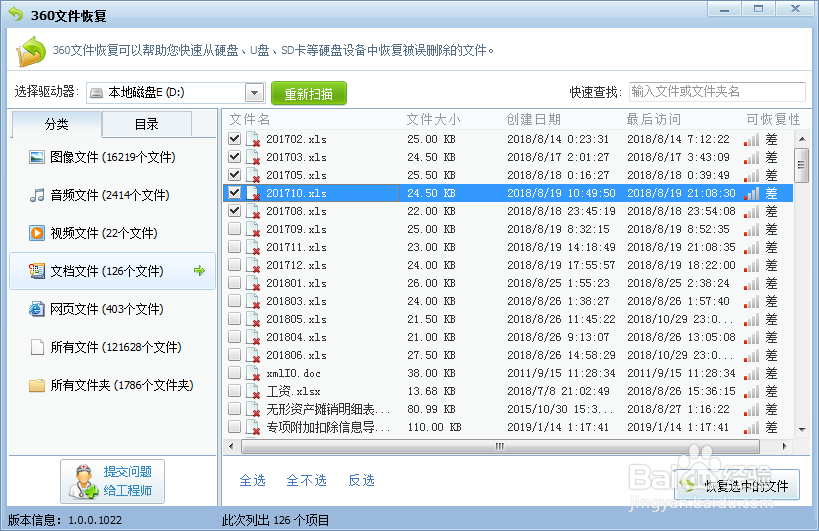The height and width of the screenshot is (531, 819).
Task: Uncheck the 201702.xls checkbox
Action: [x=235, y=139]
